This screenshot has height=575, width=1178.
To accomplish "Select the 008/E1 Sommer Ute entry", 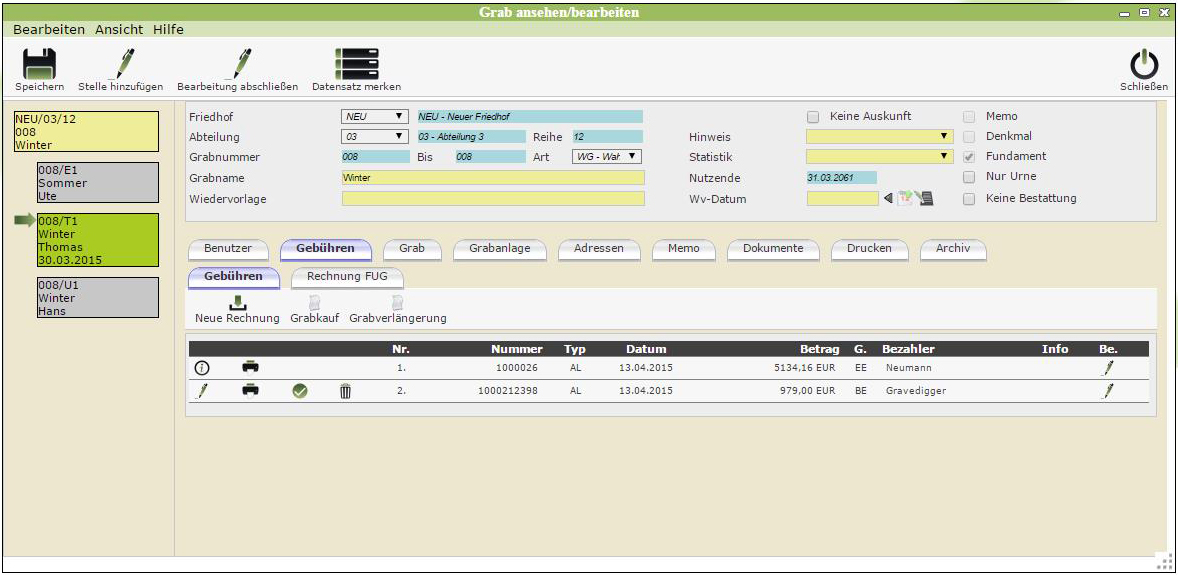I will [97, 183].
